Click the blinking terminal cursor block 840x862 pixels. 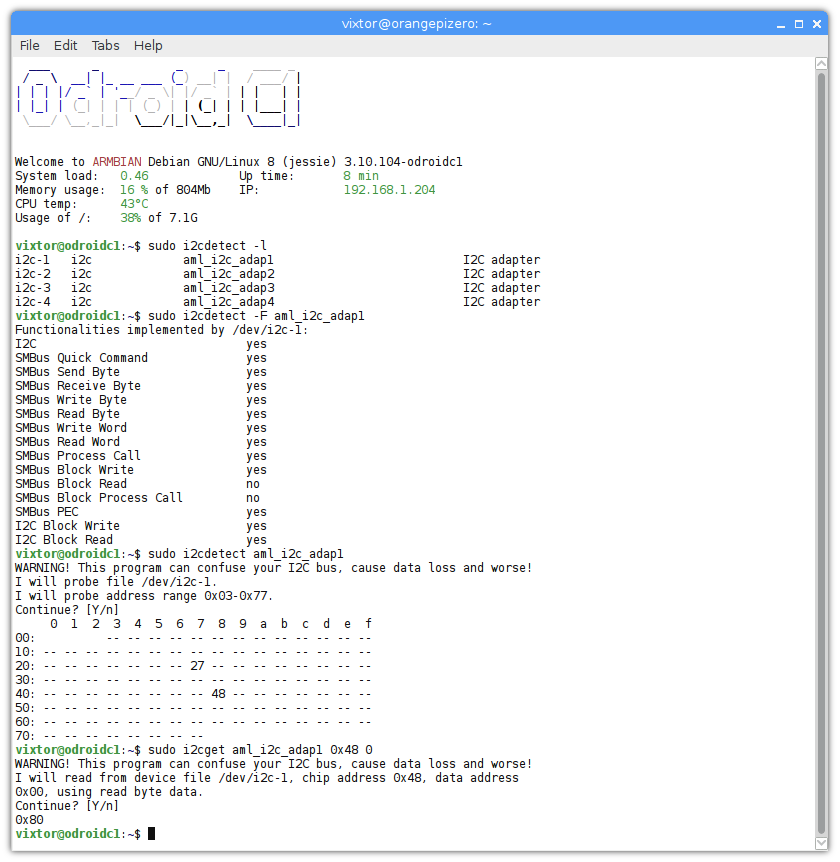[x=153, y=833]
